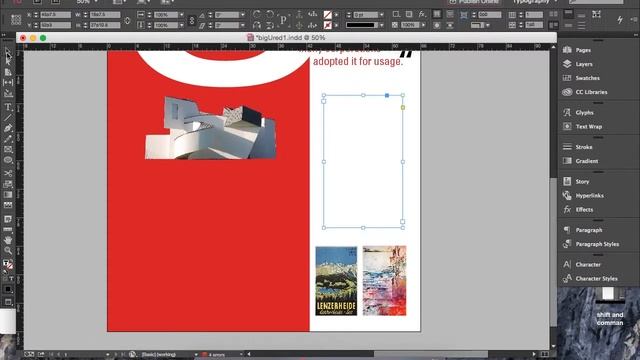
Task: Expand the opacity slider arrow
Action: click(423, 25)
